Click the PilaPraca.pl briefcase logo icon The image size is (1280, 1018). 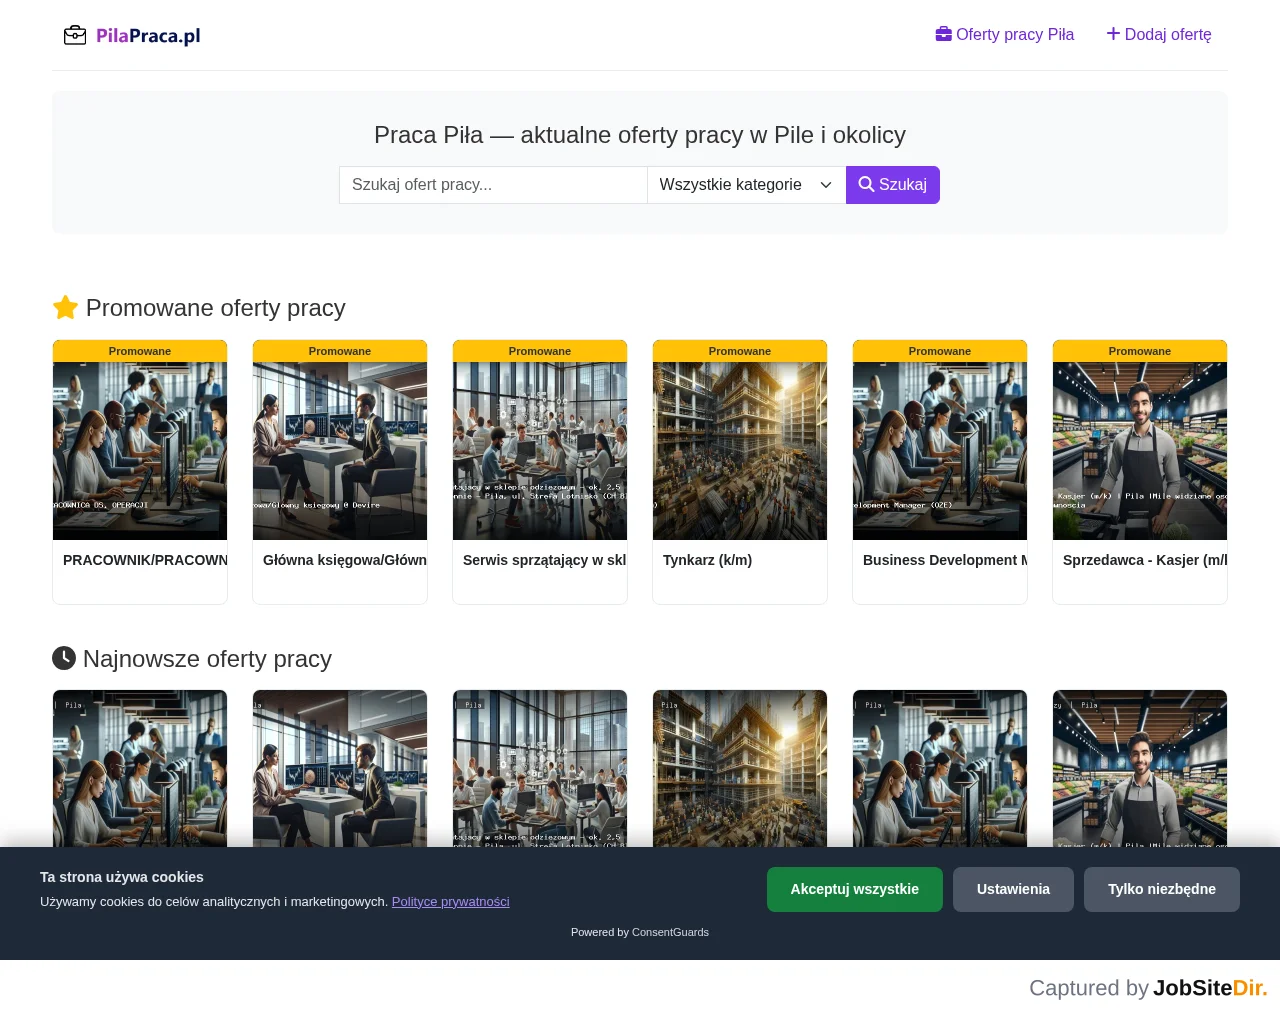pyautogui.click(x=75, y=36)
